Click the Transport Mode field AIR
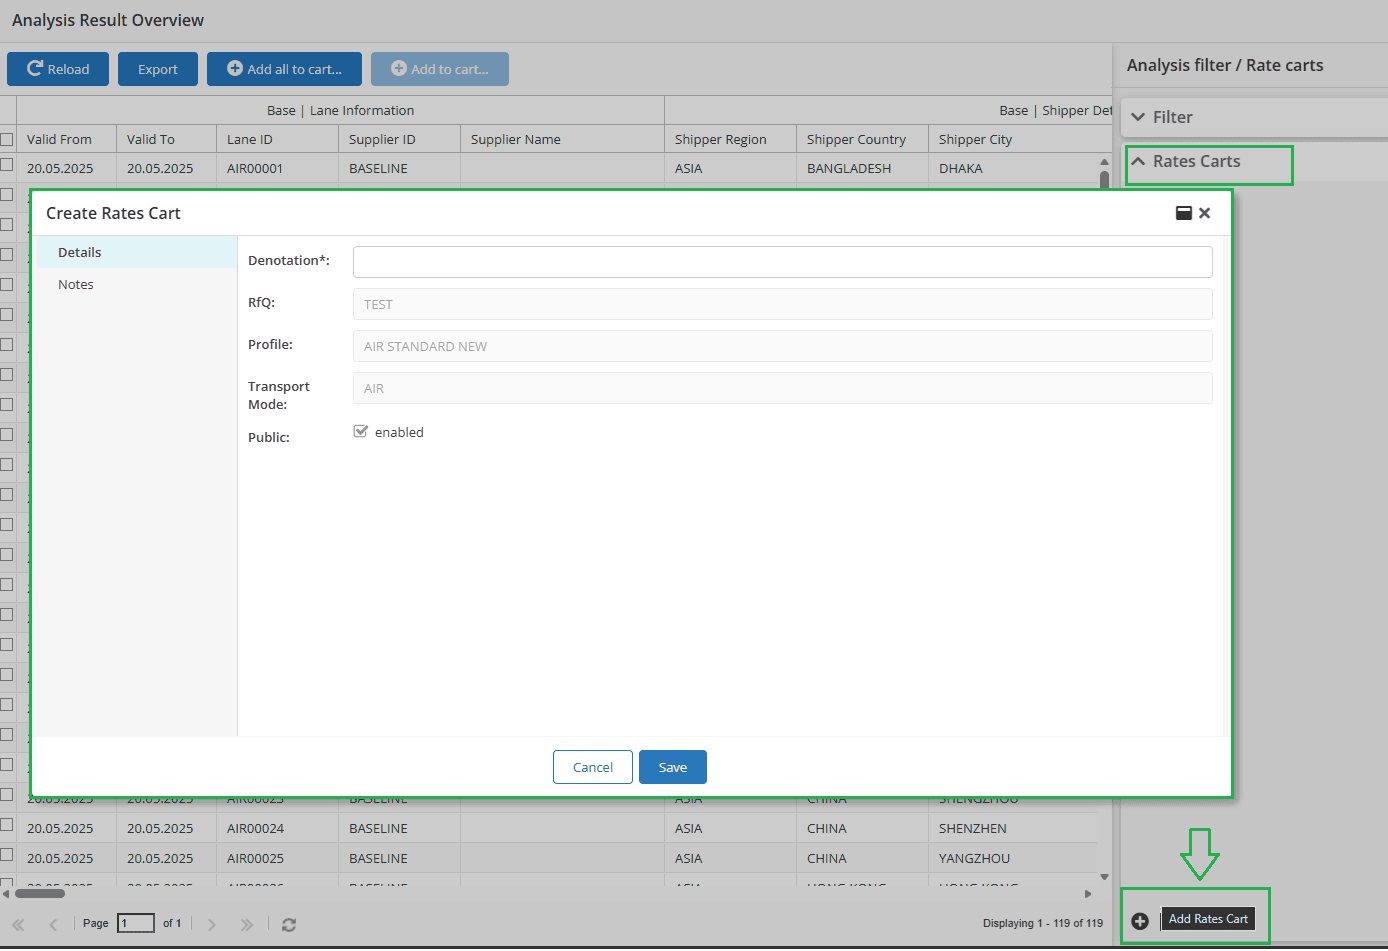Image resolution: width=1388 pixels, height=951 pixels. pos(783,388)
